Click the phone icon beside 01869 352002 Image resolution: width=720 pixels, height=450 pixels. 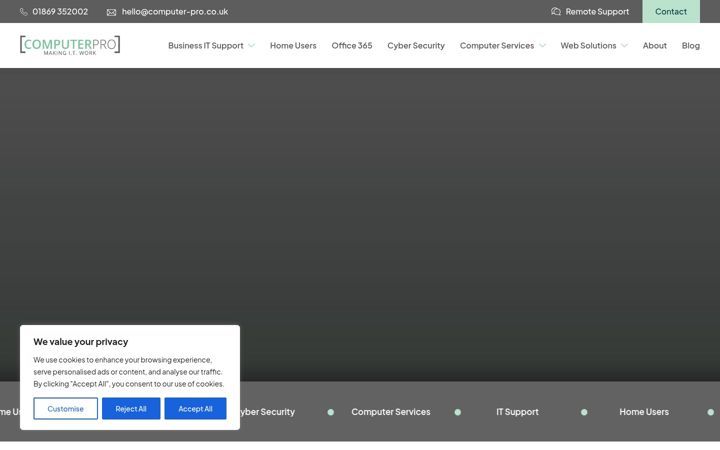tap(24, 12)
